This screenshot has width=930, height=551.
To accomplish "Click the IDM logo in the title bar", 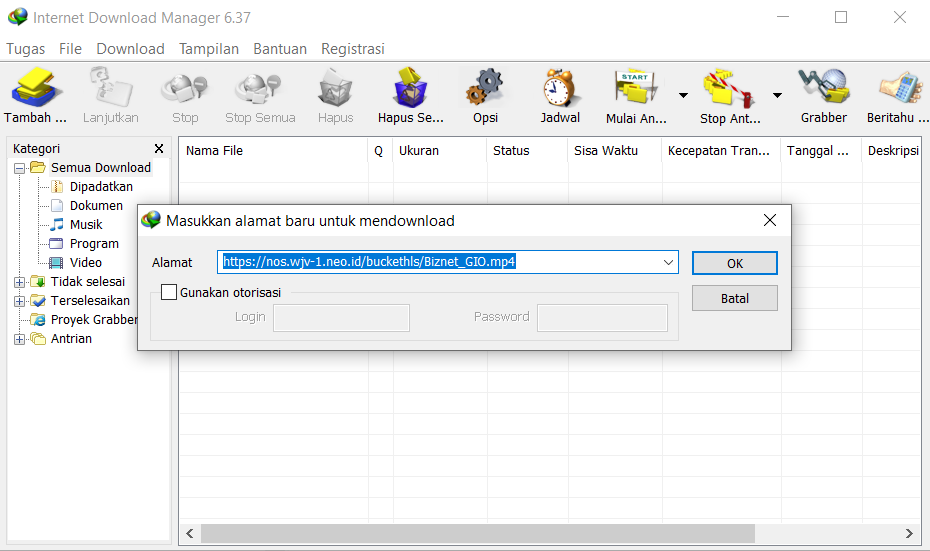I will pos(18,17).
